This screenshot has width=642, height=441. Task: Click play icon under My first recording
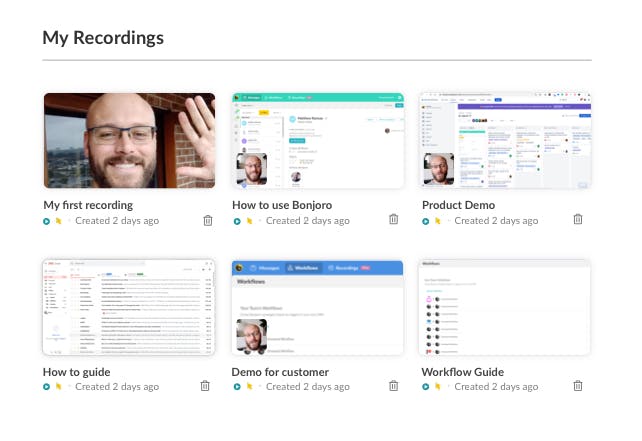pyautogui.click(x=46, y=222)
